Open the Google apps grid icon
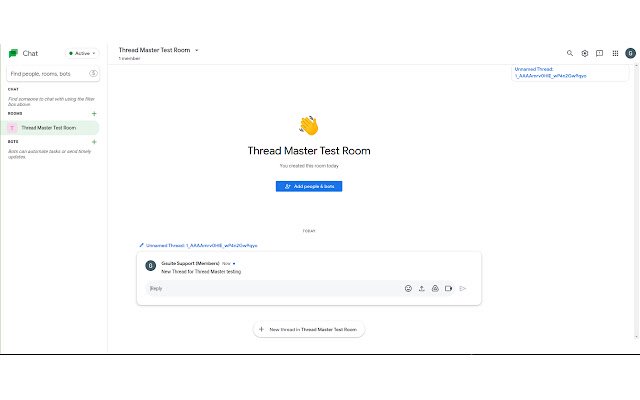The image size is (640, 400). pyautogui.click(x=615, y=53)
